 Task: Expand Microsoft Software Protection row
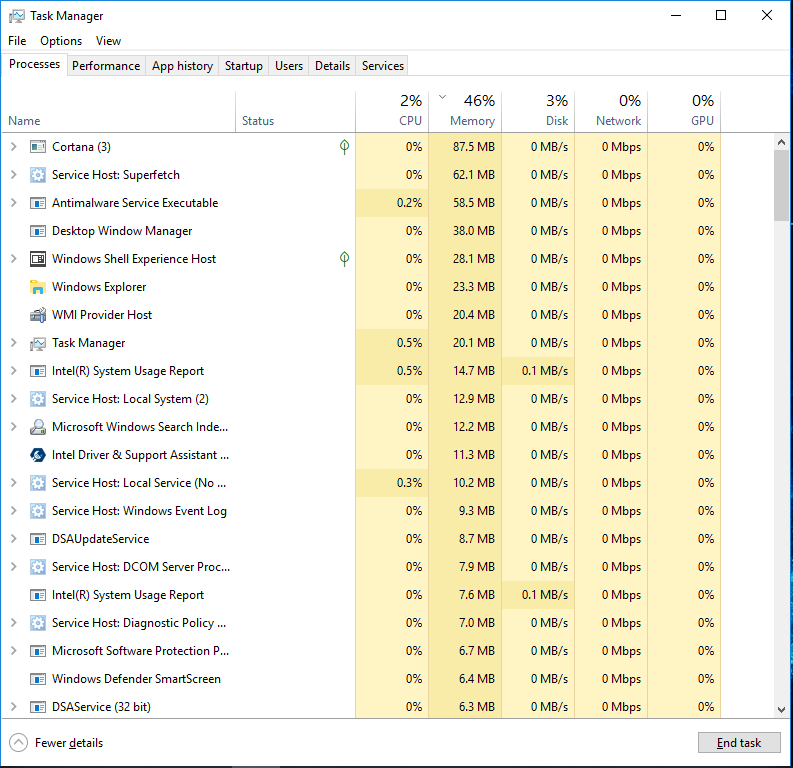pos(14,651)
